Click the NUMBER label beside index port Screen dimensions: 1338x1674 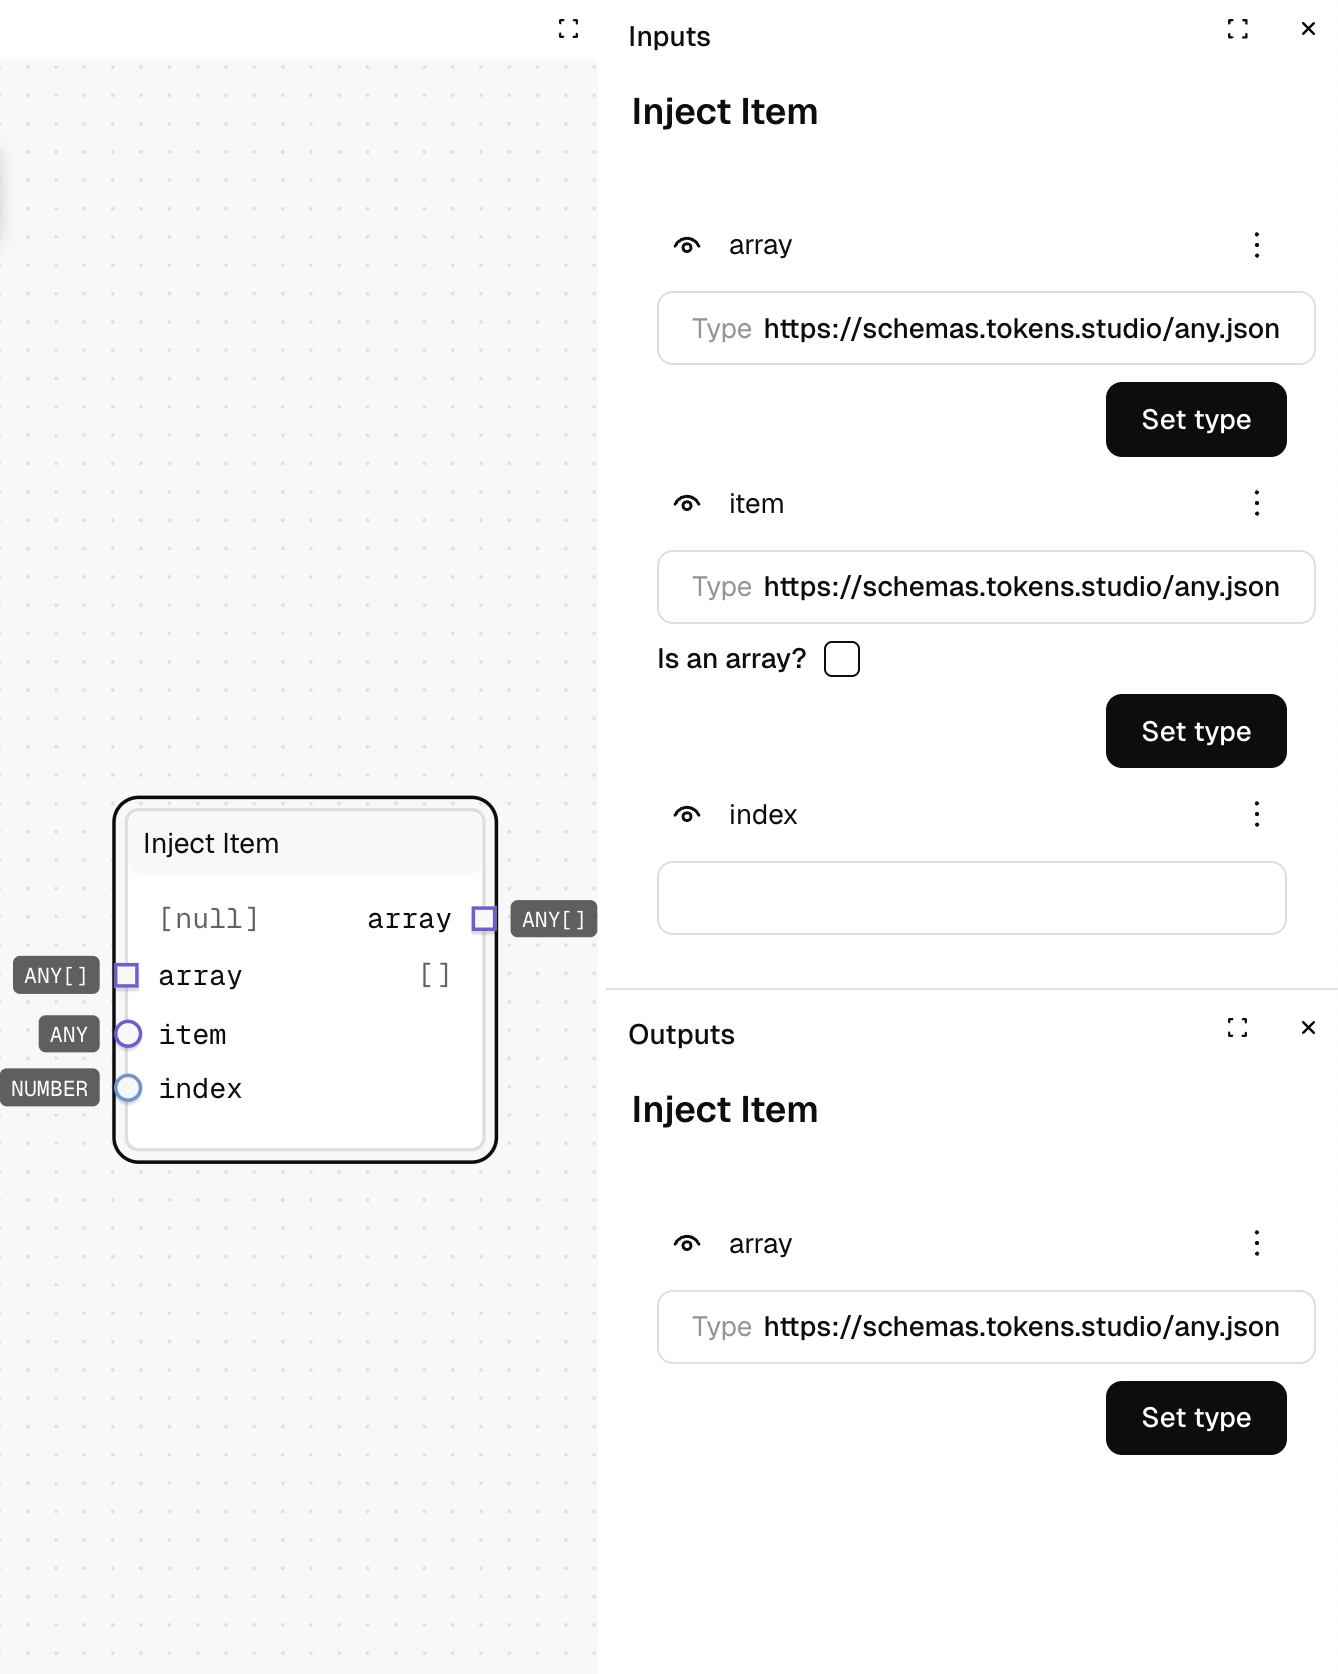point(50,1088)
